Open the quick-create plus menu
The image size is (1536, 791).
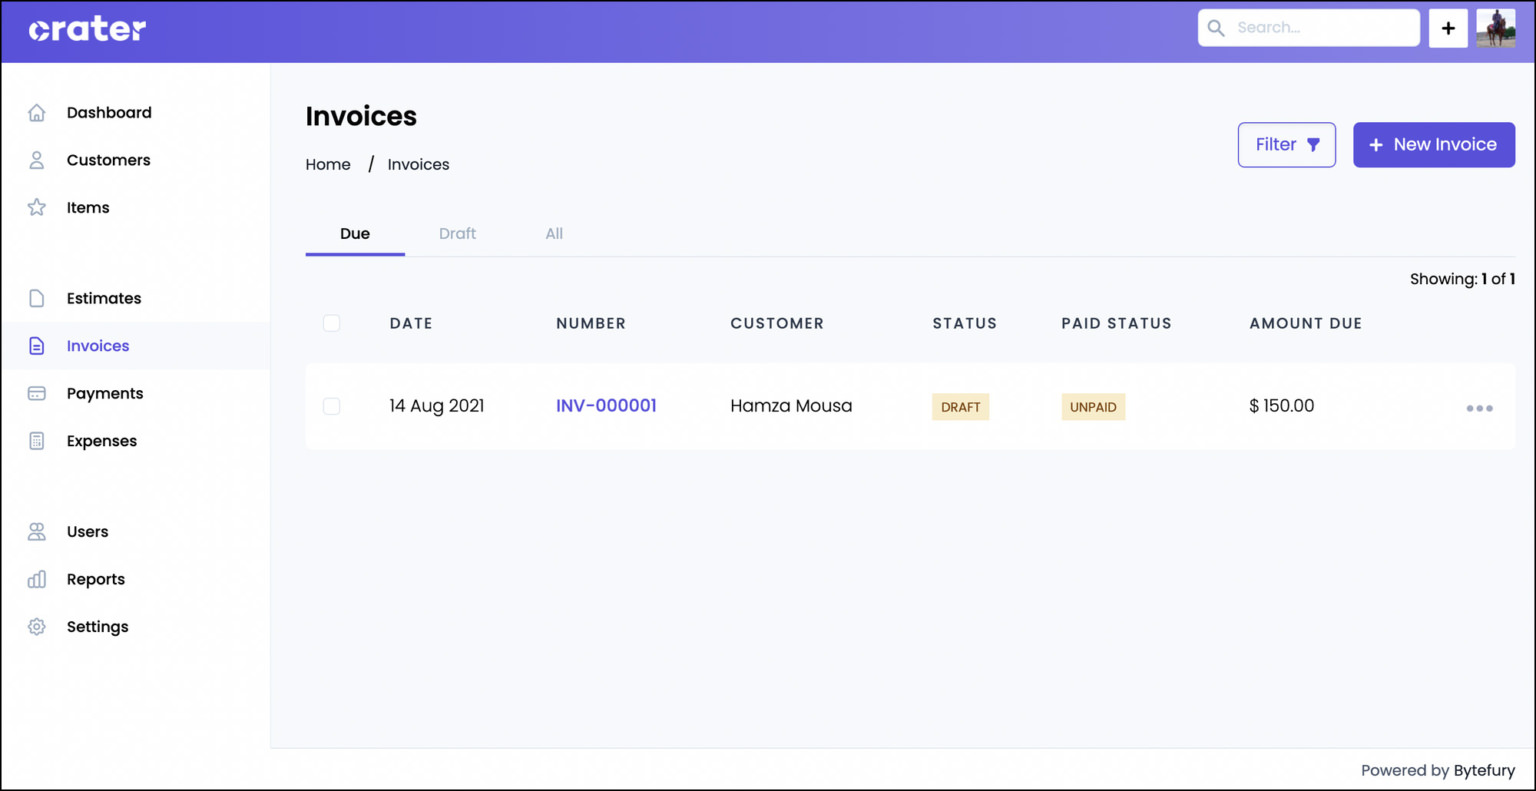(1448, 27)
